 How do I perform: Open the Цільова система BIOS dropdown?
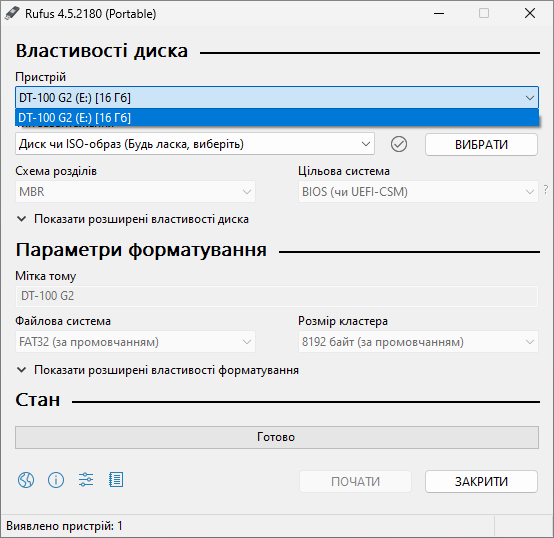point(418,192)
